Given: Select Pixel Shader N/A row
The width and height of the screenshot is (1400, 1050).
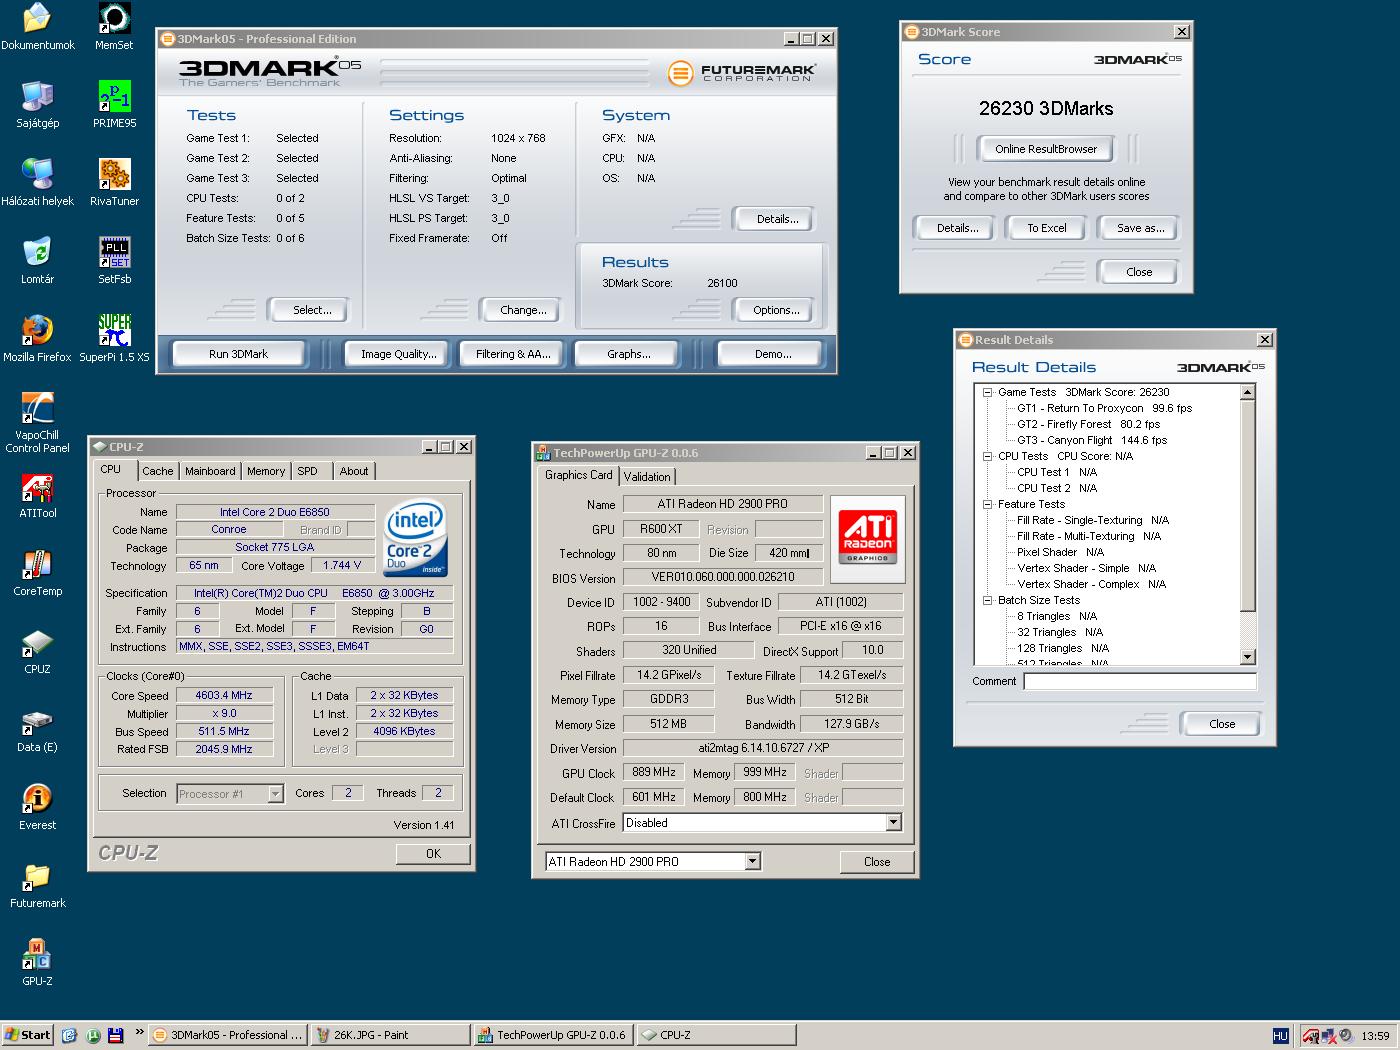Looking at the screenshot, I should [1060, 552].
